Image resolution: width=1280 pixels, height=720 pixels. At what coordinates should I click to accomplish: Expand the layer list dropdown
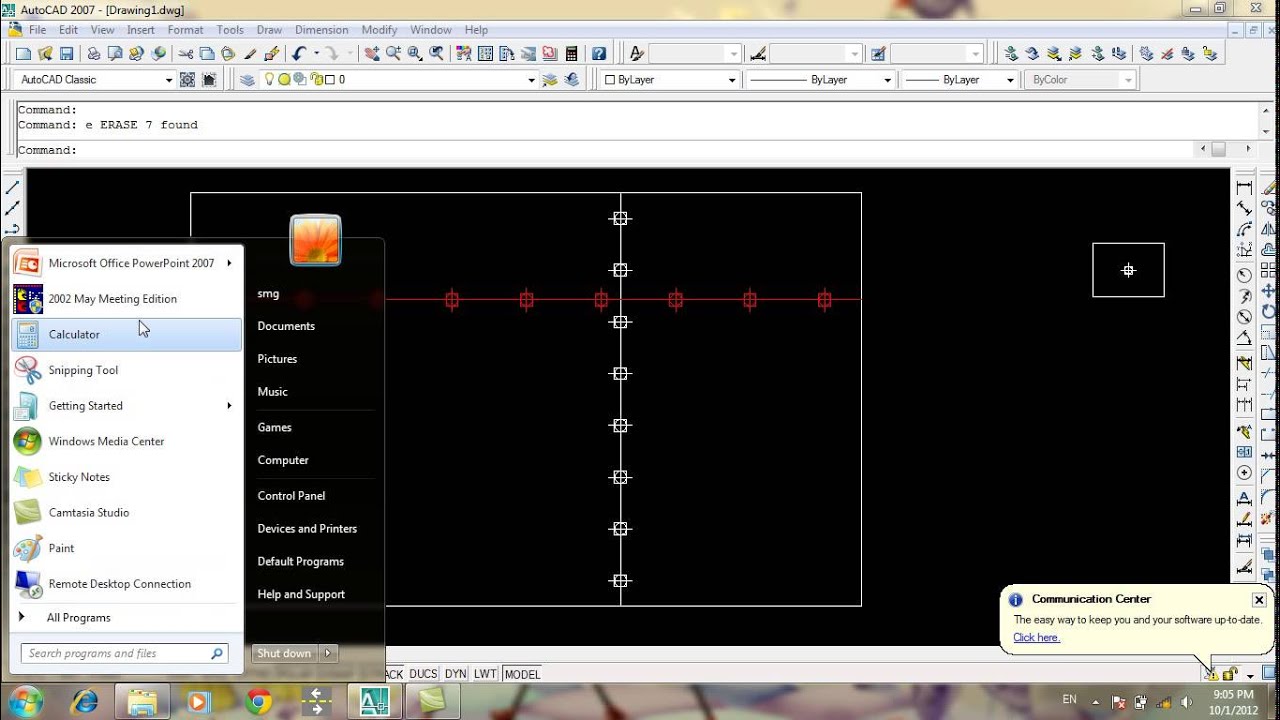click(x=531, y=80)
